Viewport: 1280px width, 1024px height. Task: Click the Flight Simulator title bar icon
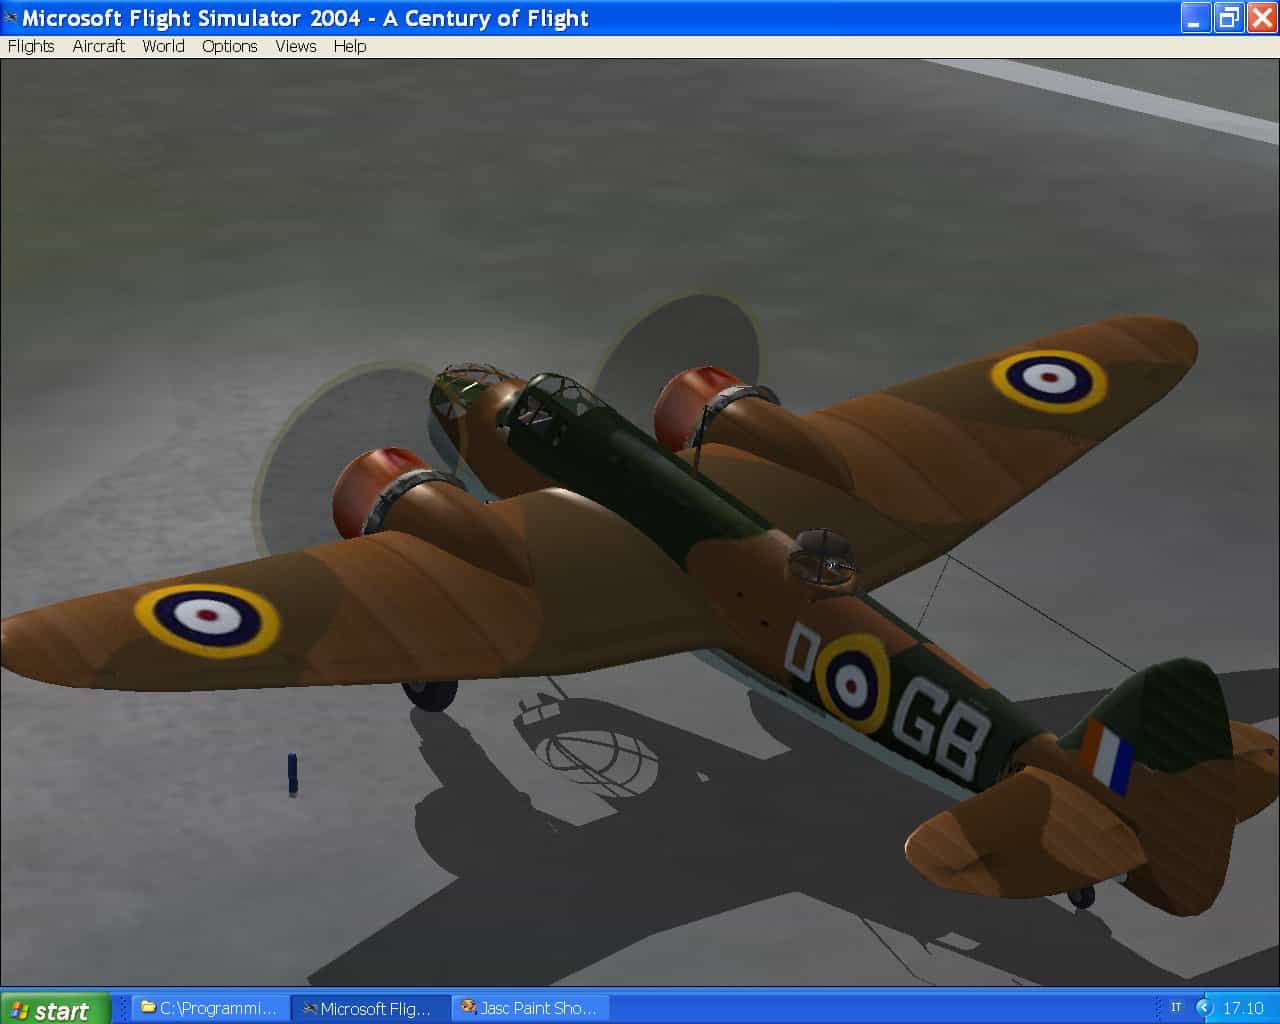click(x=11, y=17)
